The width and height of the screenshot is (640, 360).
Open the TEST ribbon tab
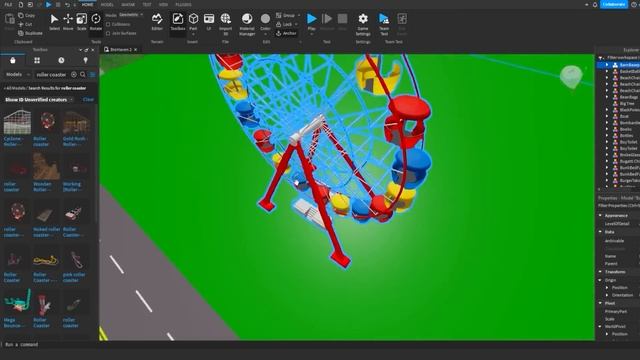(147, 5)
